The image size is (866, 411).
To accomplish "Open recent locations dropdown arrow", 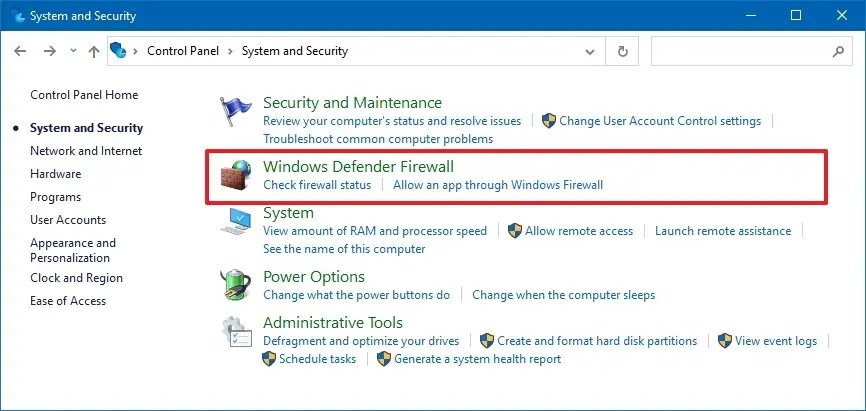I will tap(73, 51).
